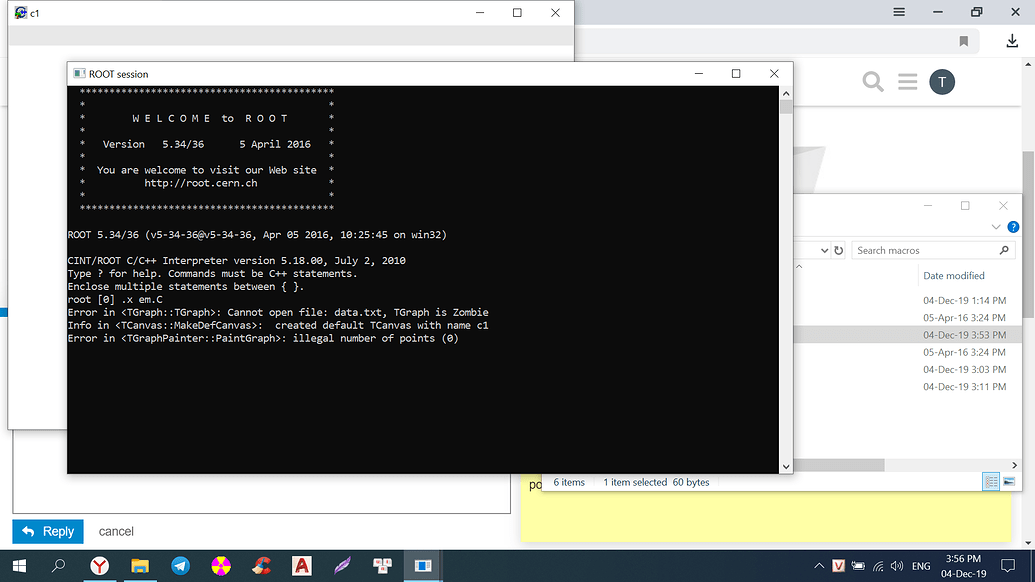Open the browser's main menu button
This screenshot has width=1035, height=582.
coord(899,12)
